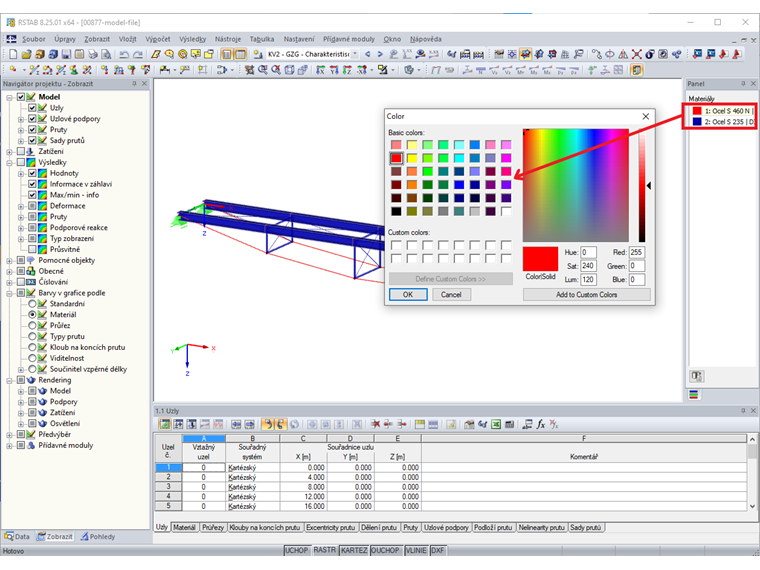Open the Výpočet menu
The height and width of the screenshot is (570, 760).
(x=158, y=39)
